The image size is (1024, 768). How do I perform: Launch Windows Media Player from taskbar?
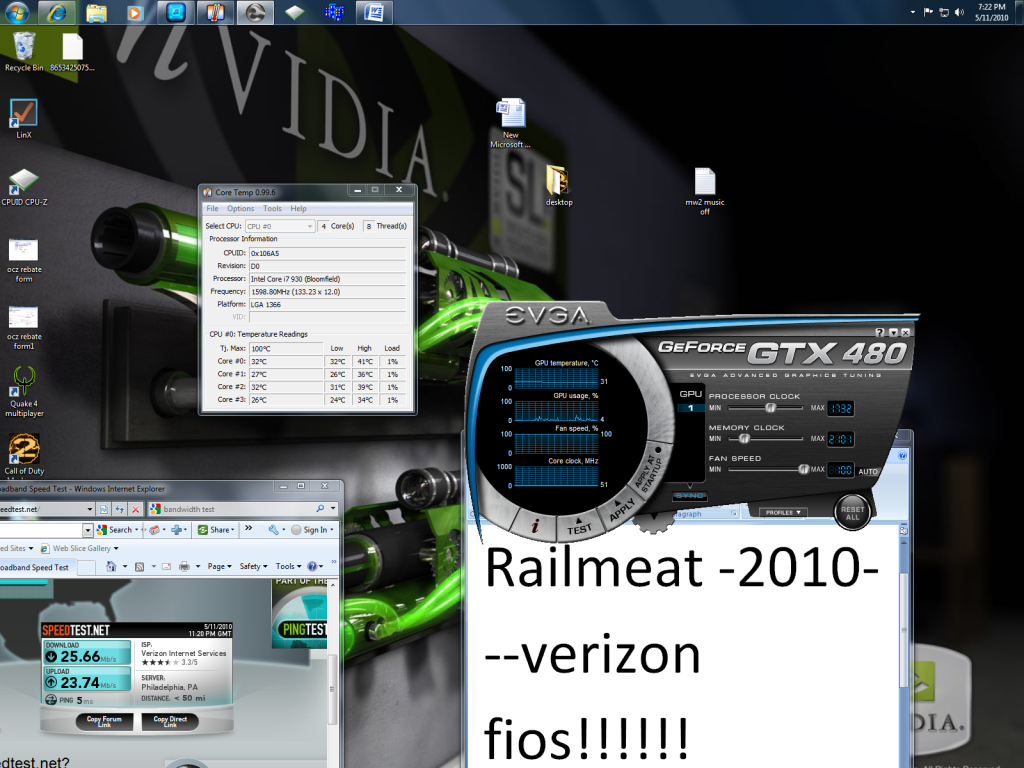[135, 12]
